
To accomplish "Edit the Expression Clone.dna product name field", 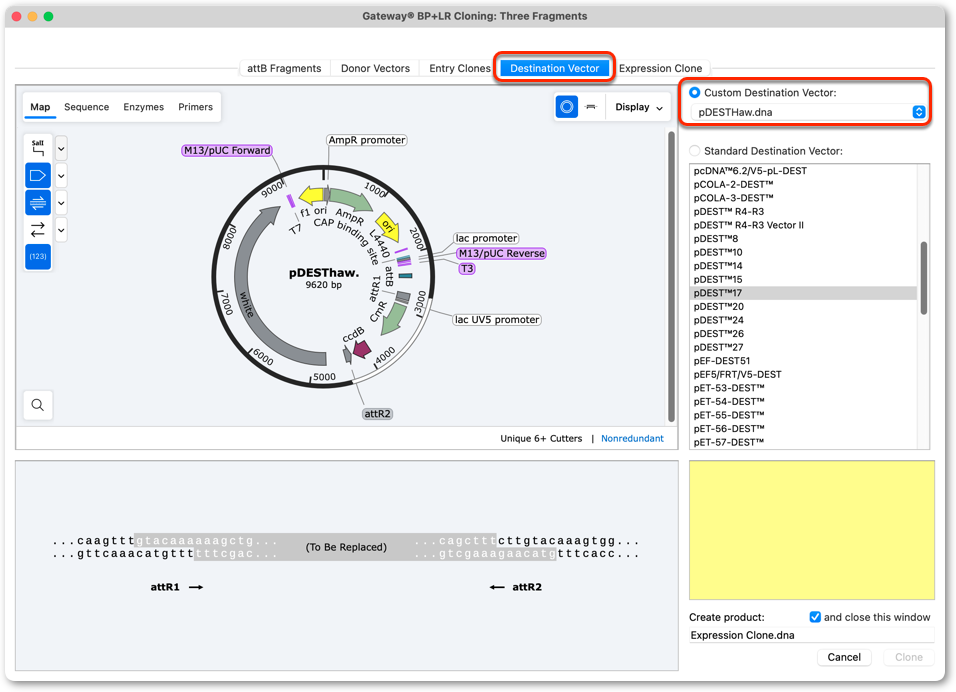I will [812, 635].
